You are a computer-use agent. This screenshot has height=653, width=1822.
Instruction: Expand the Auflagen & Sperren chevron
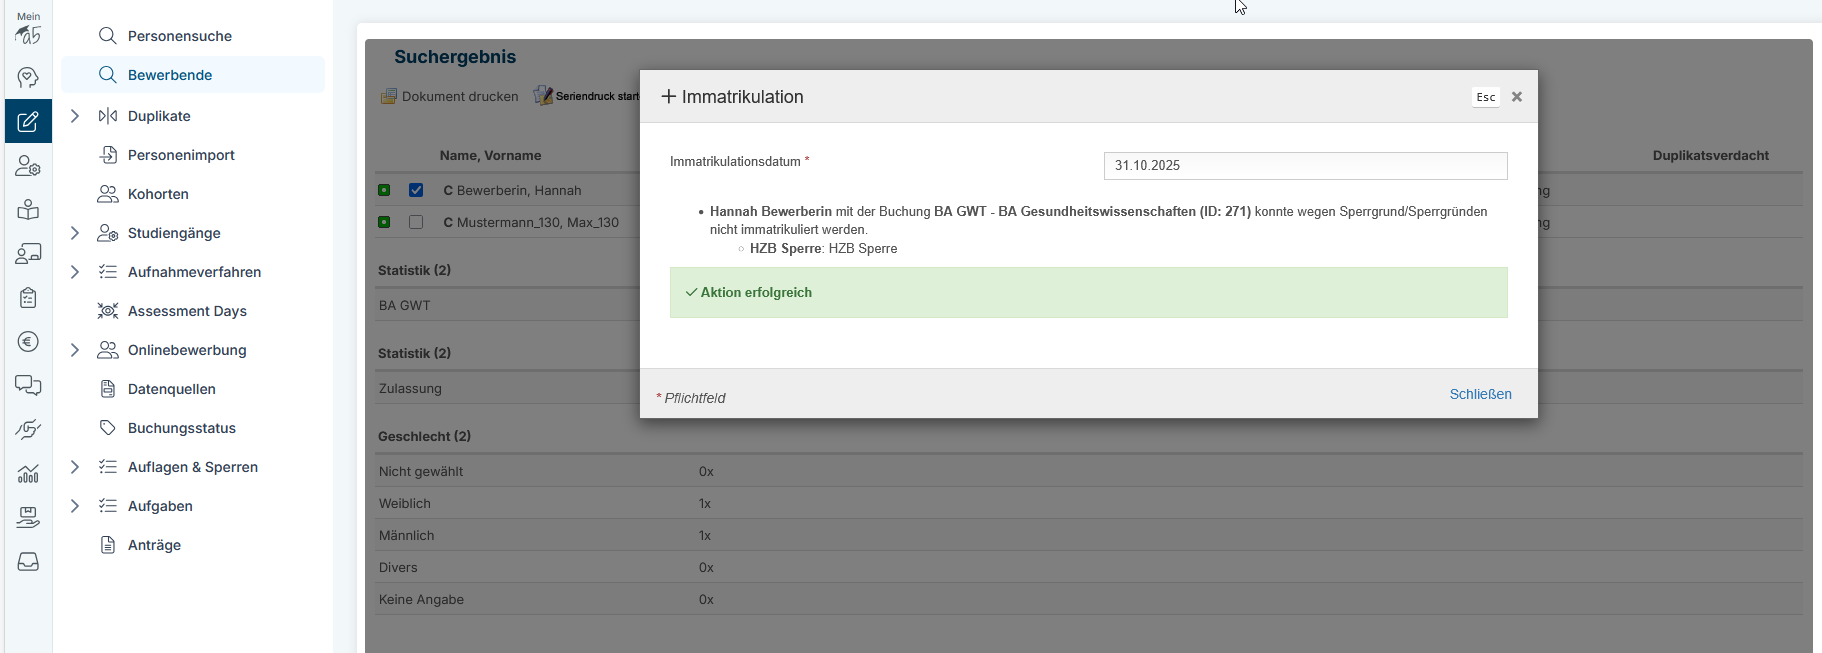point(75,467)
